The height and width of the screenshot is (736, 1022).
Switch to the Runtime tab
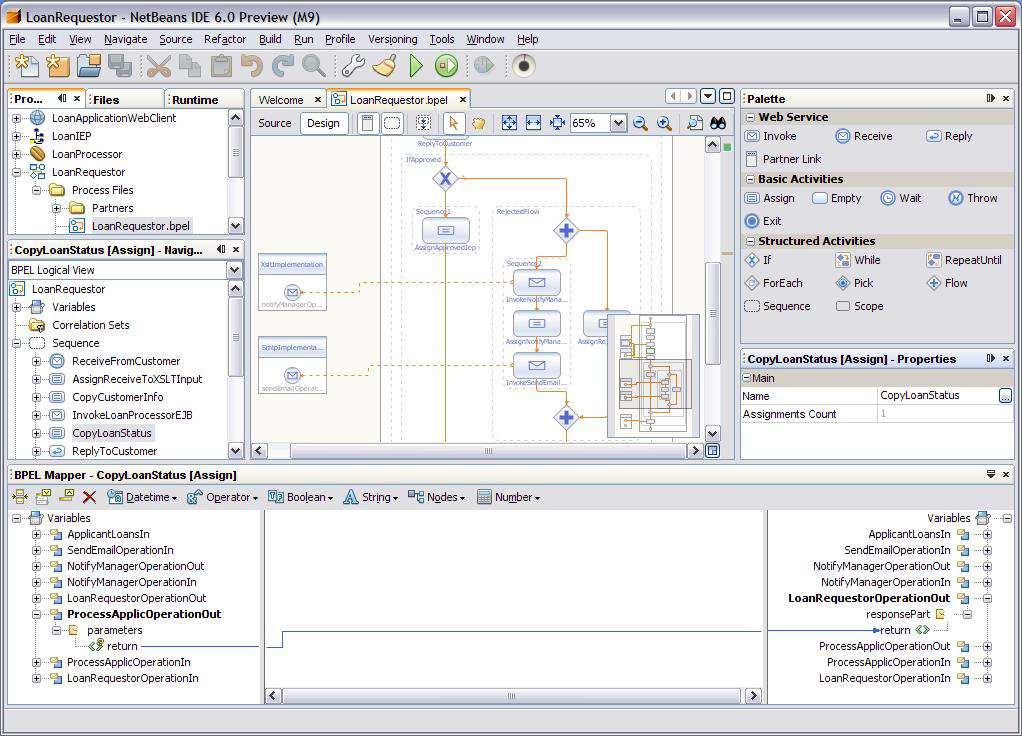[203, 100]
